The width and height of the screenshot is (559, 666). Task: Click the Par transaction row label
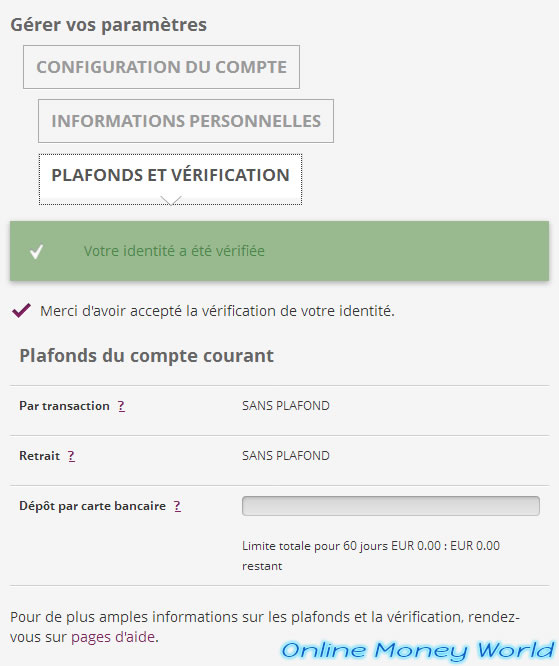click(x=64, y=406)
